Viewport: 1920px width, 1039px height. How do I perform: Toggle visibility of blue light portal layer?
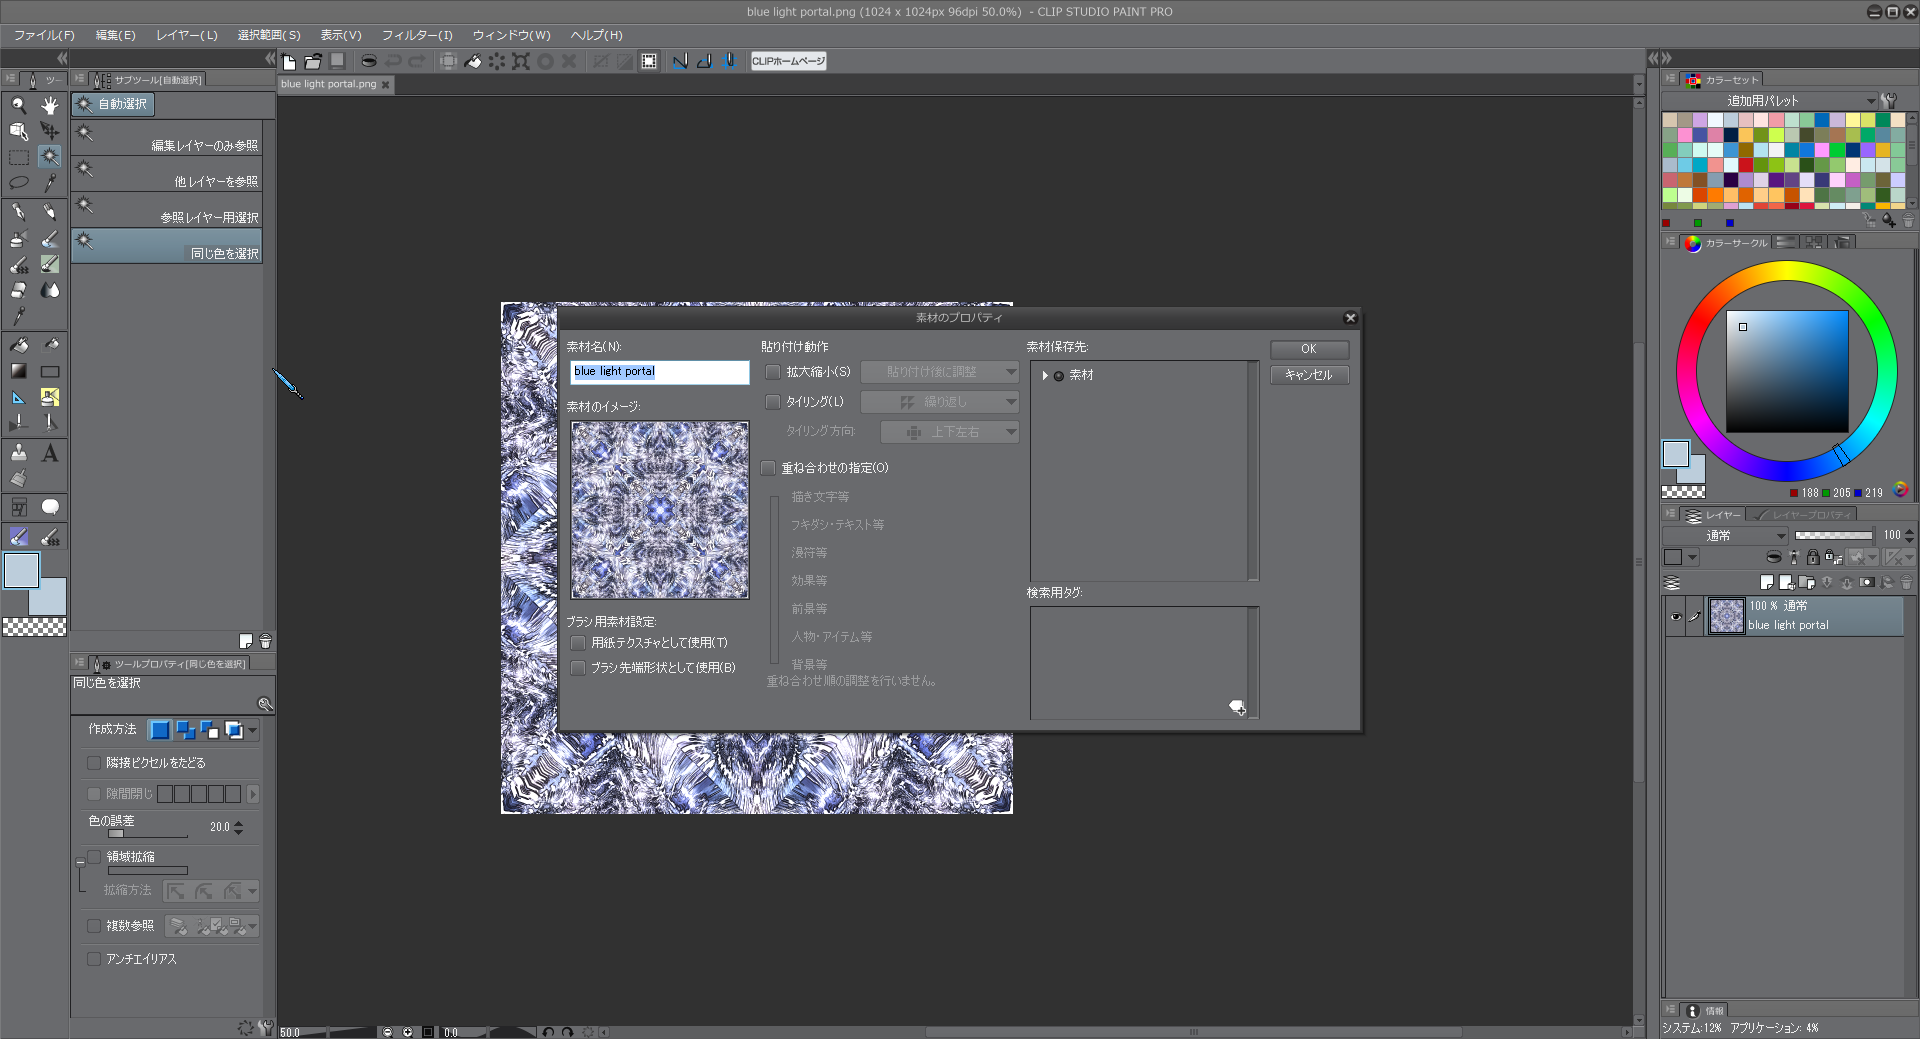coord(1676,616)
